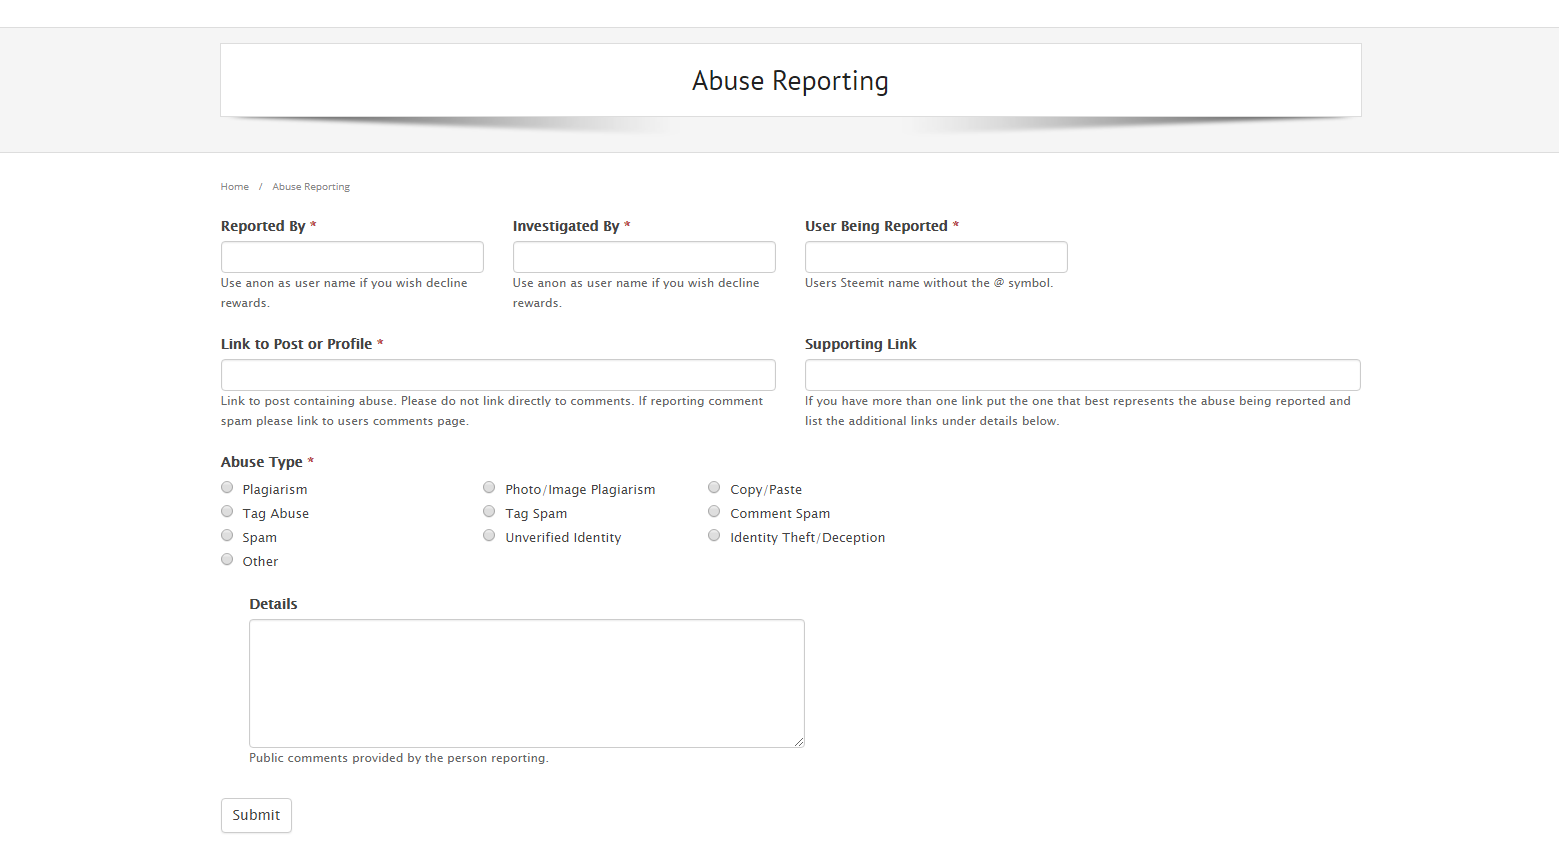Open the Home breadcrumb link
The height and width of the screenshot is (857, 1559).
tap(234, 186)
